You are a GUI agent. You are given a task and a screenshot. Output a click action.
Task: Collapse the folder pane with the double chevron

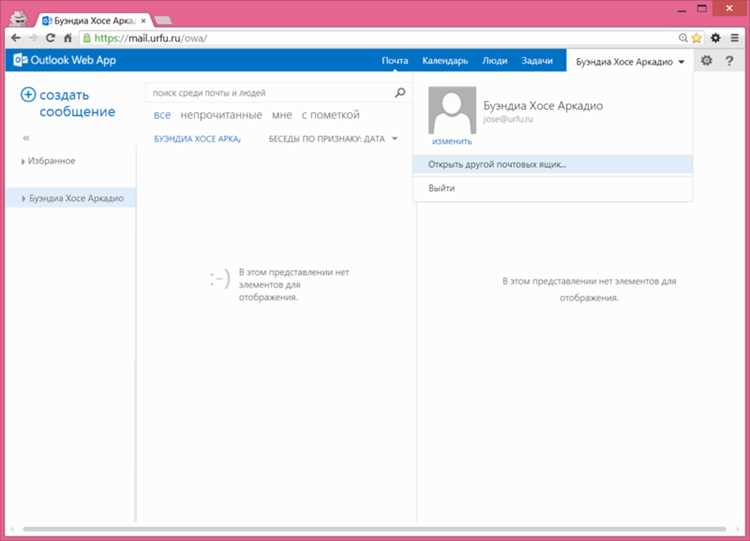(26, 138)
